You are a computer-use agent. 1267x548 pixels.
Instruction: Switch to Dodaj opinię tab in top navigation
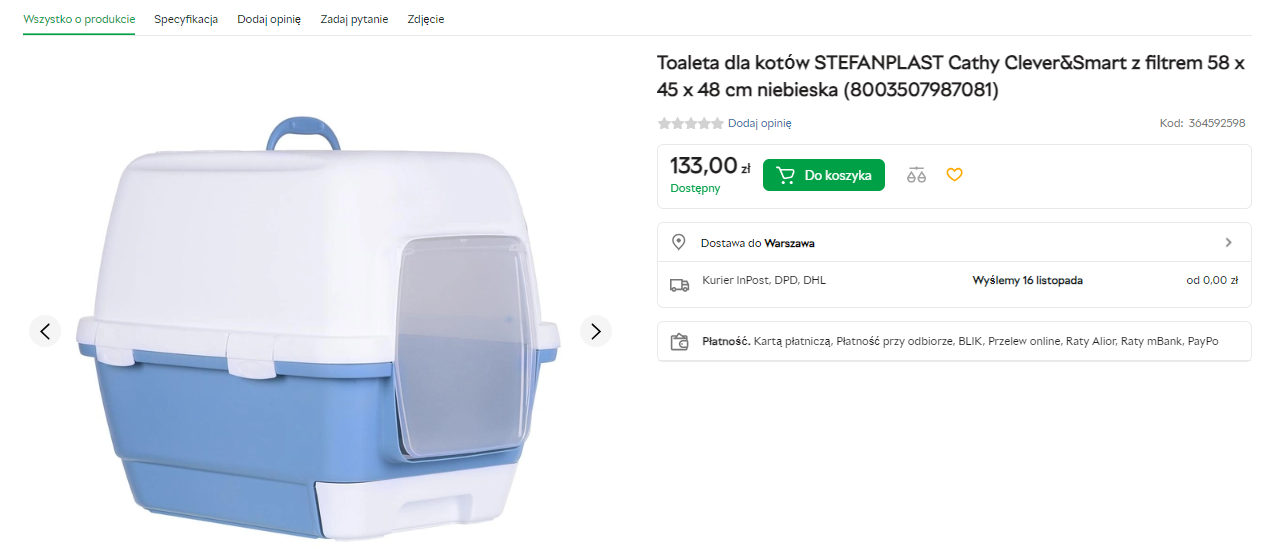(x=269, y=19)
